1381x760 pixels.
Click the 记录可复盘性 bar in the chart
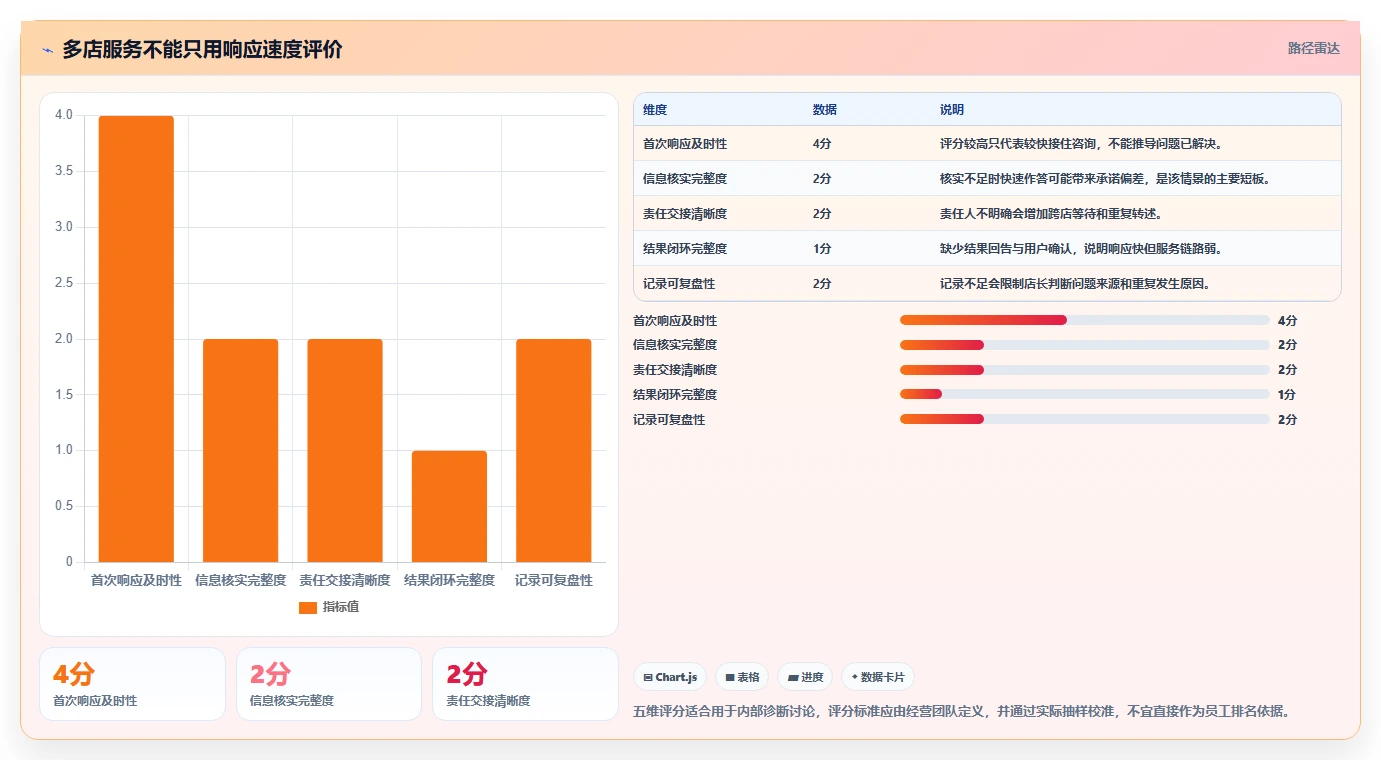tap(554, 450)
